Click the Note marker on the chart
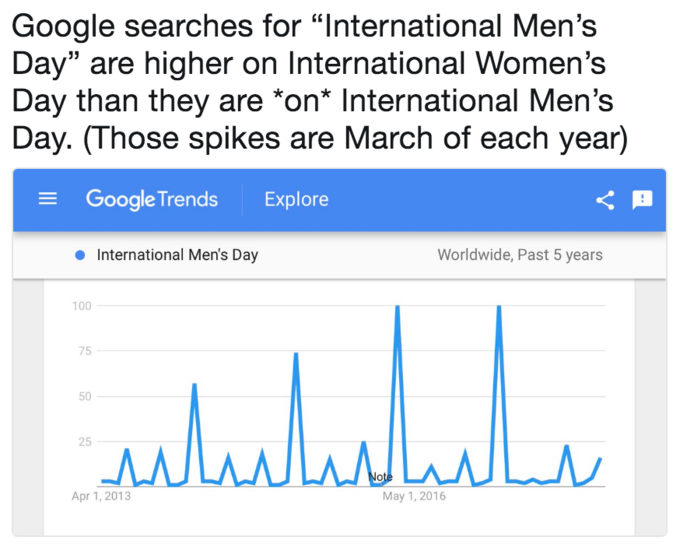680x544 pixels. click(380, 477)
